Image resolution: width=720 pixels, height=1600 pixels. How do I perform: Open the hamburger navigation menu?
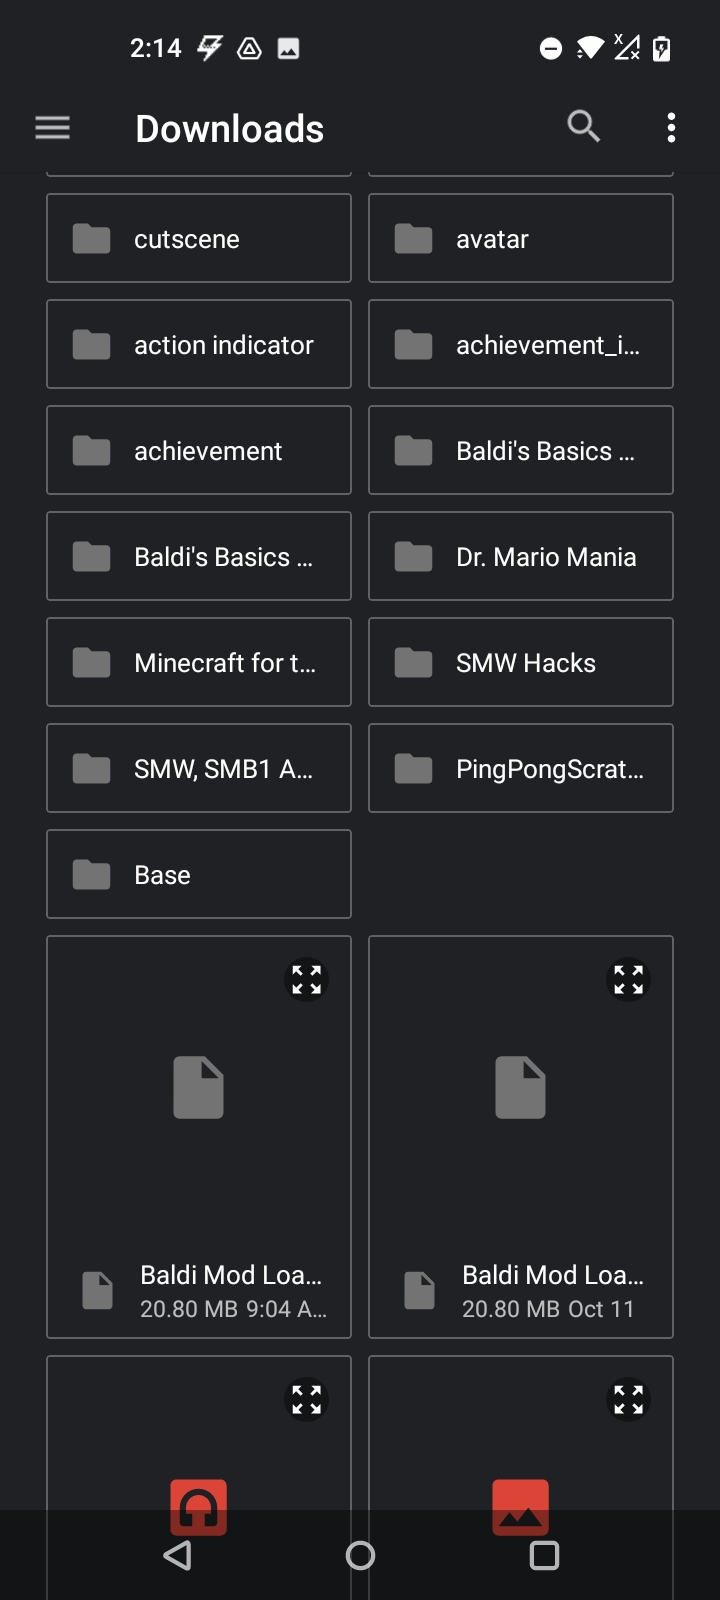pyautogui.click(x=52, y=128)
